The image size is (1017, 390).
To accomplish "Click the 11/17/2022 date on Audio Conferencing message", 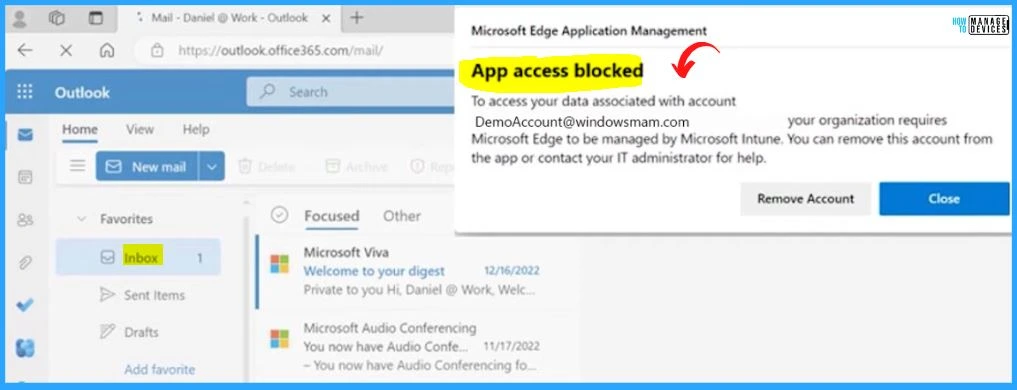I will tap(512, 346).
